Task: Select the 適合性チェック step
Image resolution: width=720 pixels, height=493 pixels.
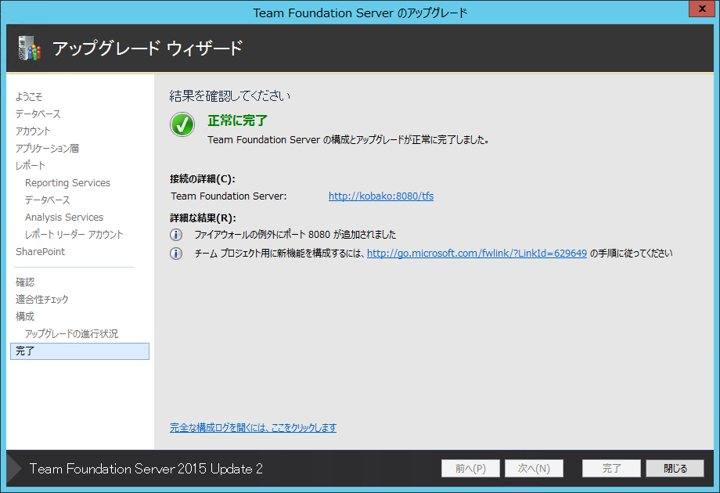Action: click(42, 300)
